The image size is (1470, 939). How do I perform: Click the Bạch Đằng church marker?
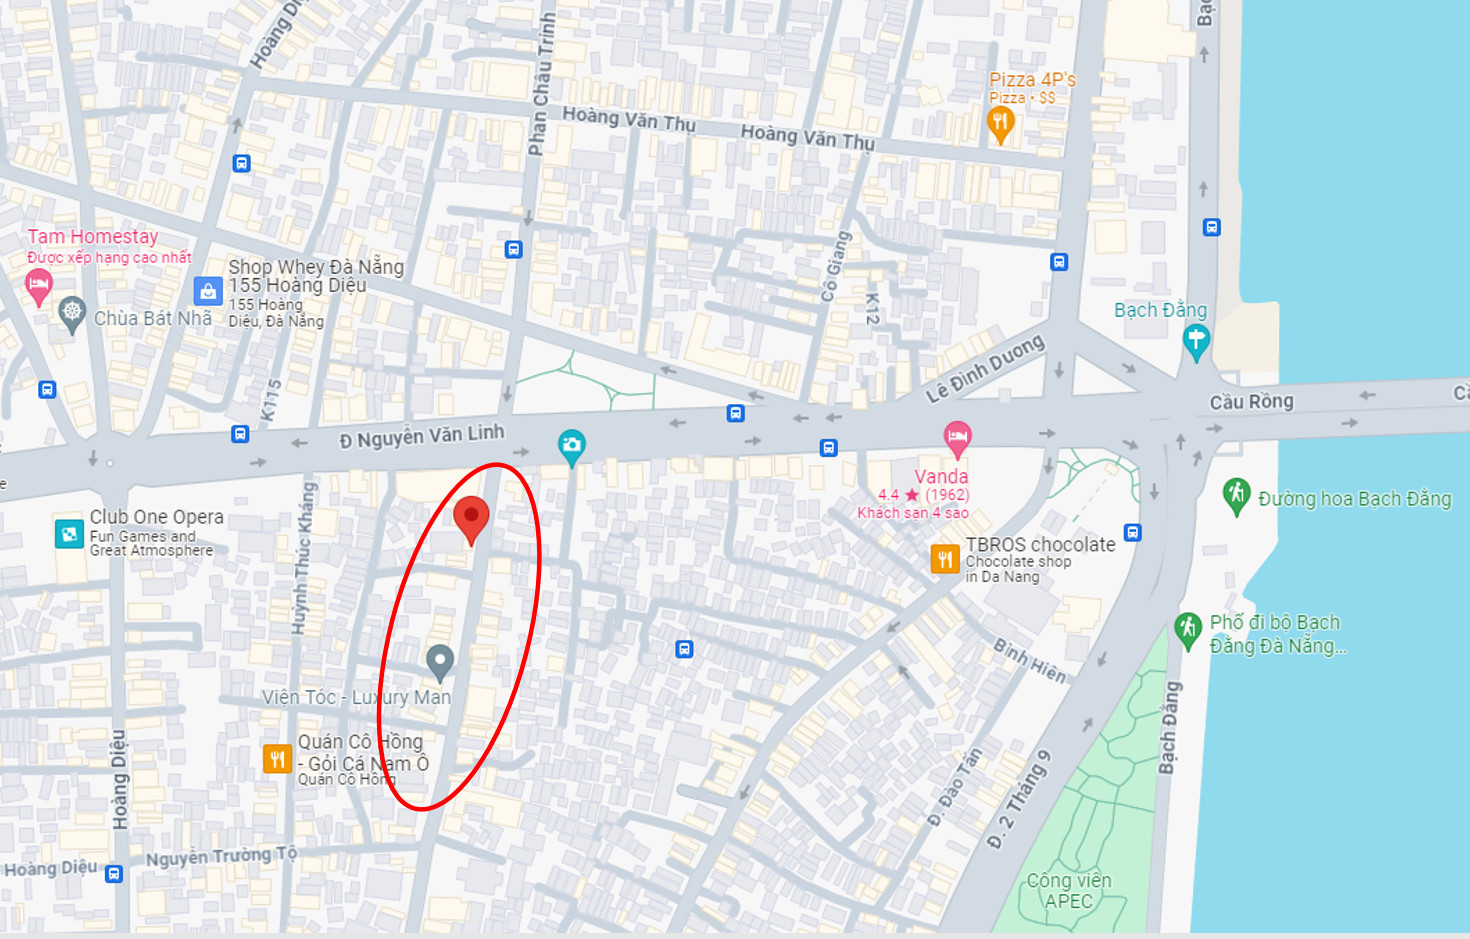click(x=1196, y=341)
